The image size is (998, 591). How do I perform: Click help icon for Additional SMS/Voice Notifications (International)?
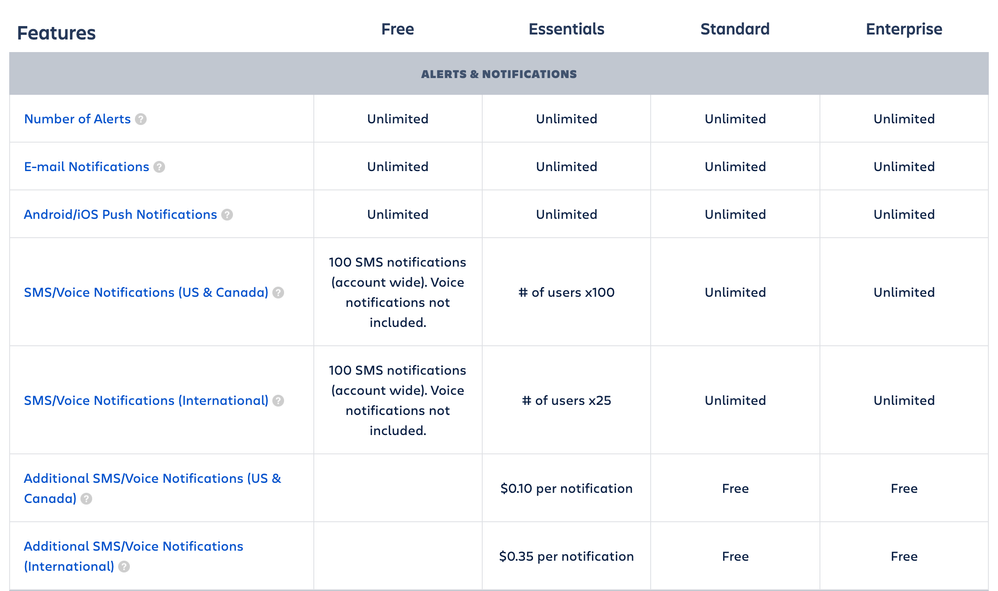pyautogui.click(x=124, y=567)
